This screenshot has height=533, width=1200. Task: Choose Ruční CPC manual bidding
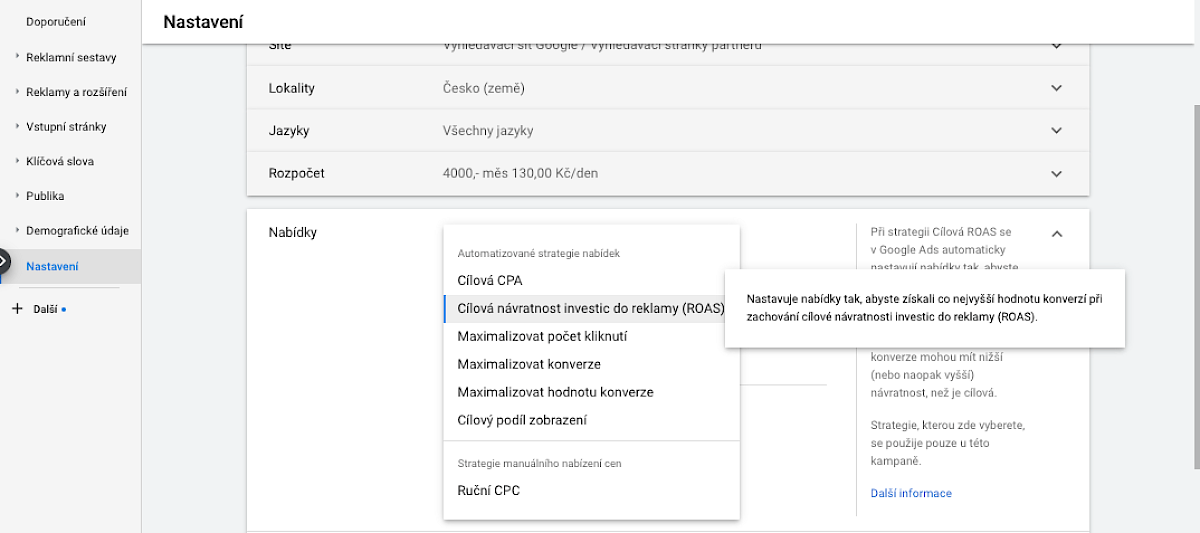489,490
